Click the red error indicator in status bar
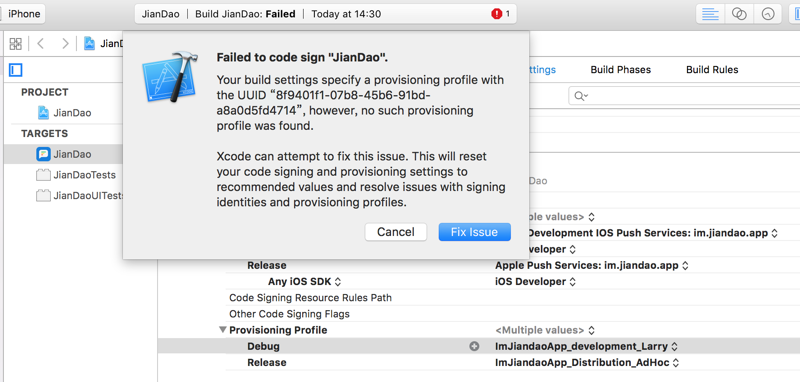 pos(497,14)
